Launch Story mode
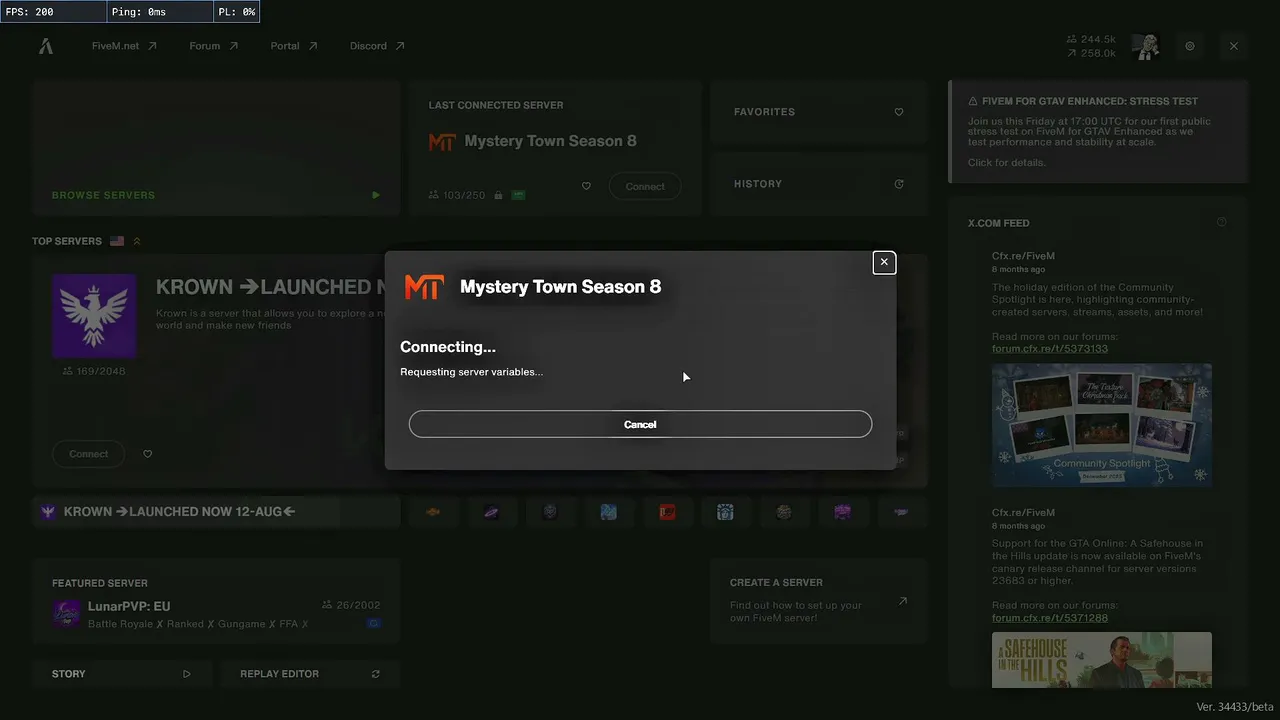This screenshot has height=720, width=1280. 121,674
